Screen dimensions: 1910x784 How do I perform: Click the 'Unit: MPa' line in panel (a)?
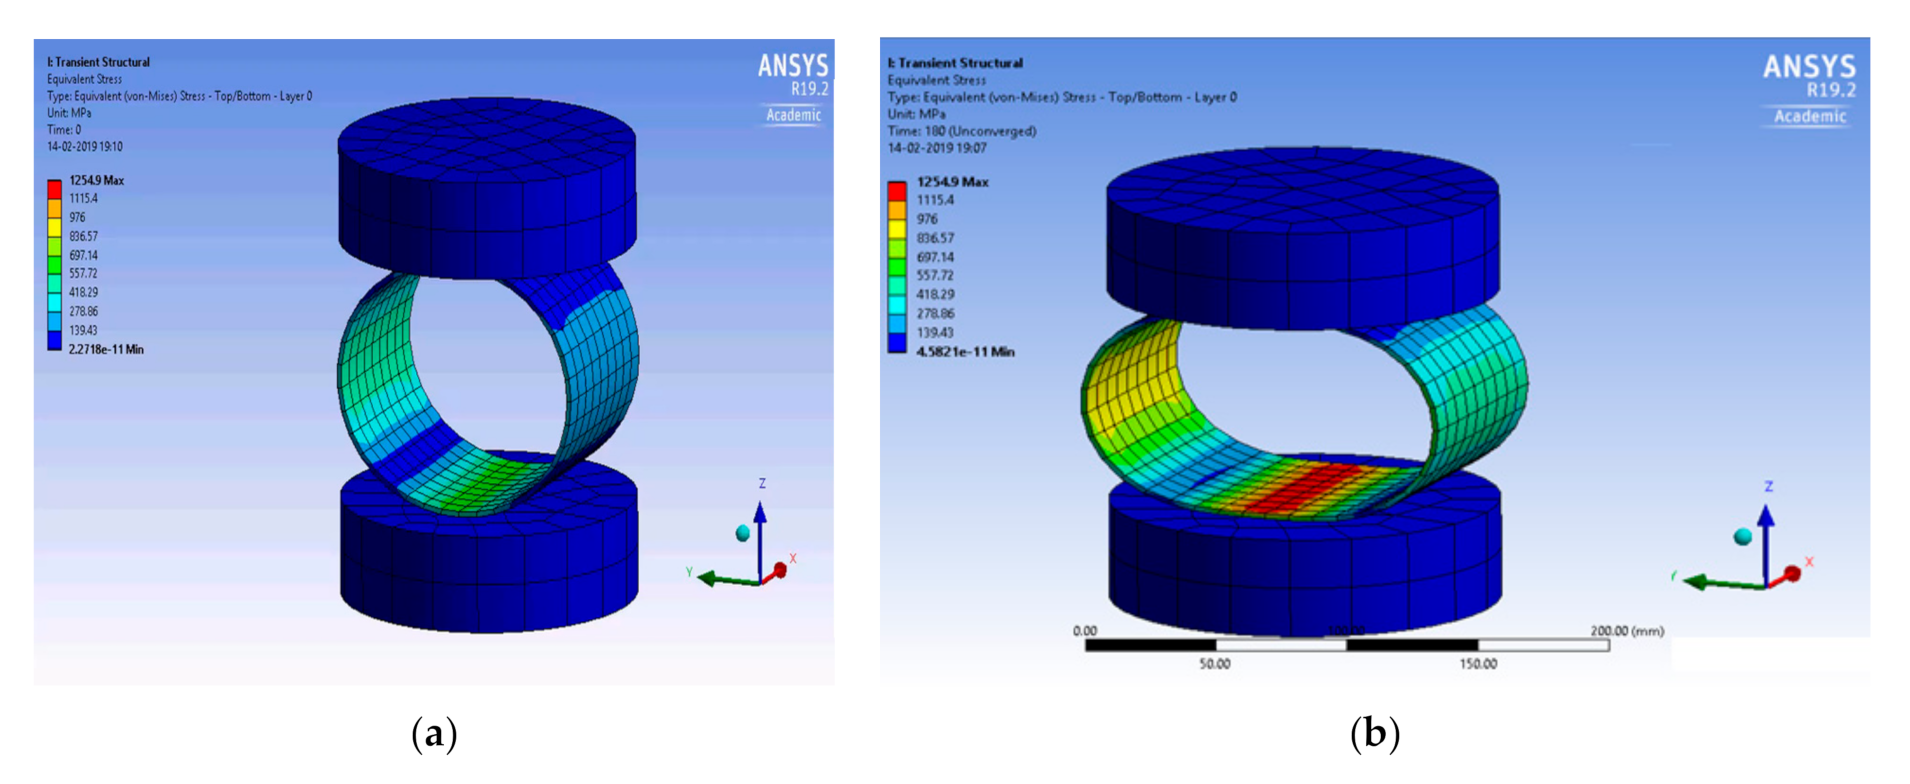(x=69, y=113)
